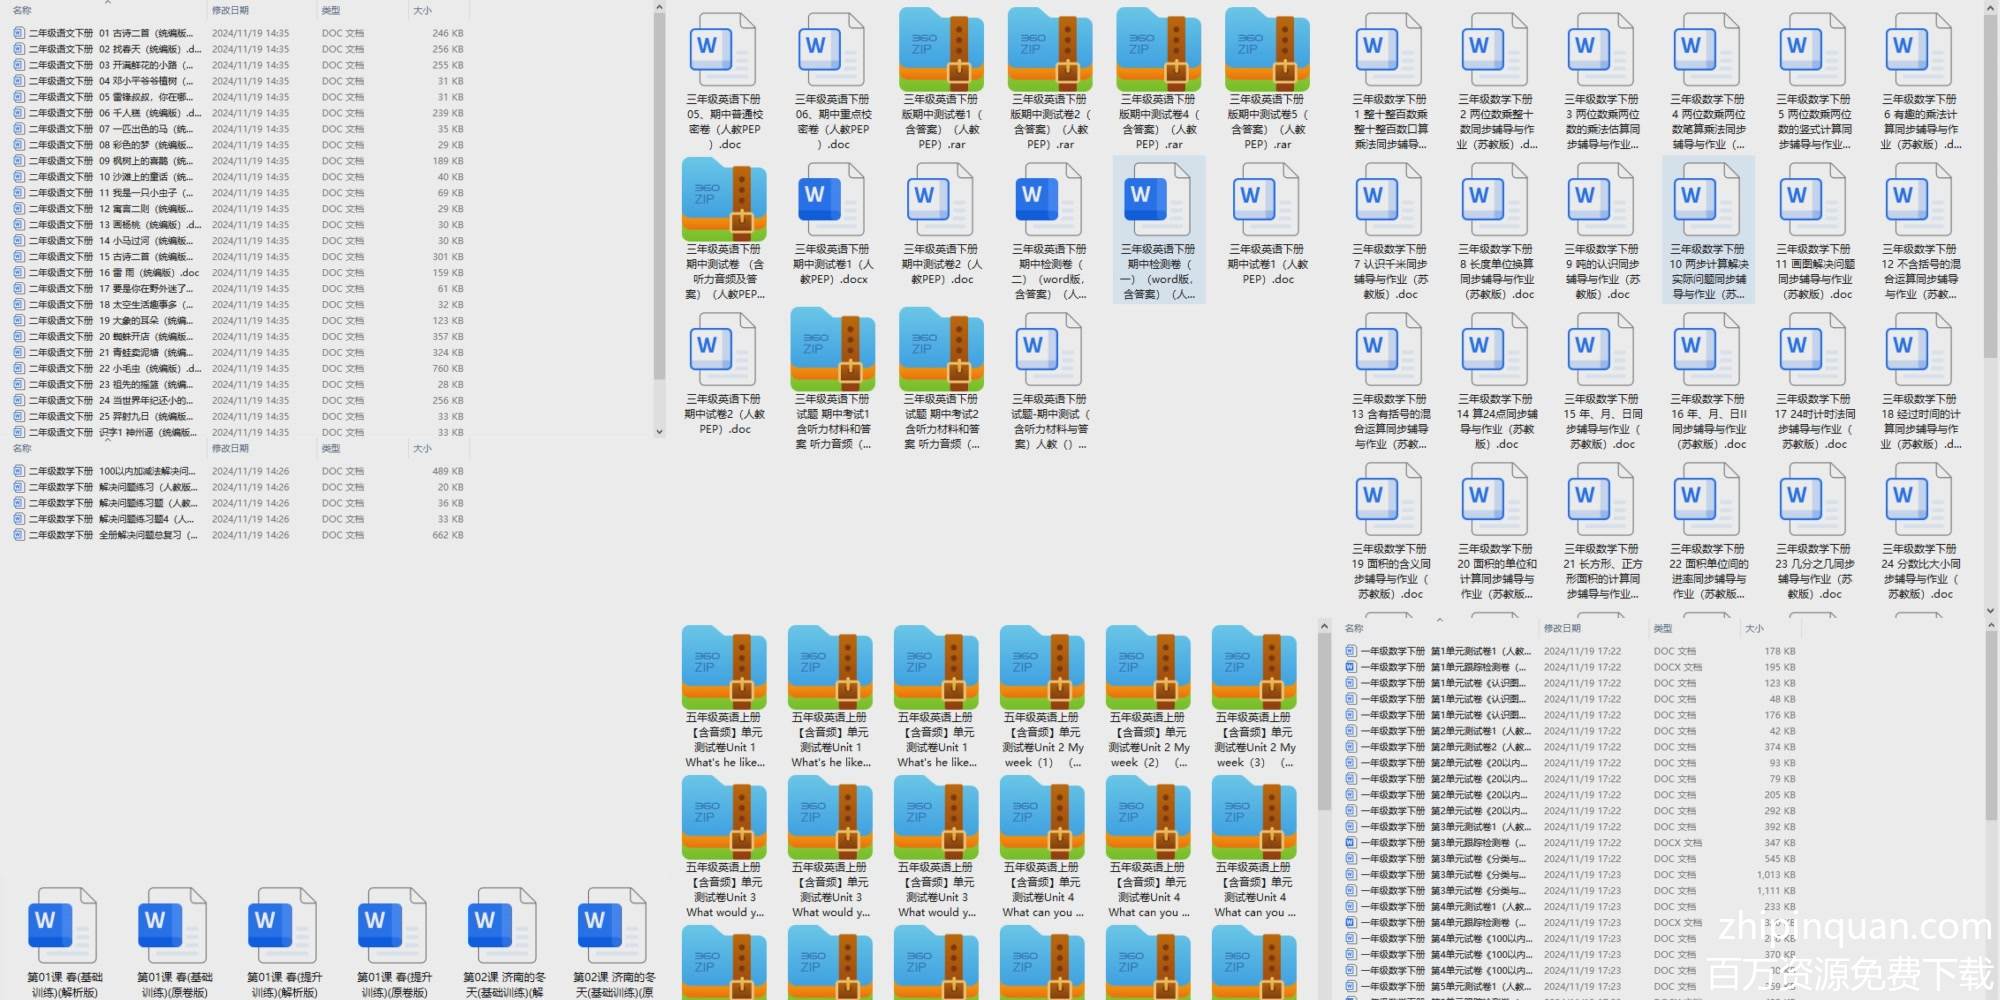
Task: Sort 二年级数学下册 list by 类型 column
Action: coord(331,448)
